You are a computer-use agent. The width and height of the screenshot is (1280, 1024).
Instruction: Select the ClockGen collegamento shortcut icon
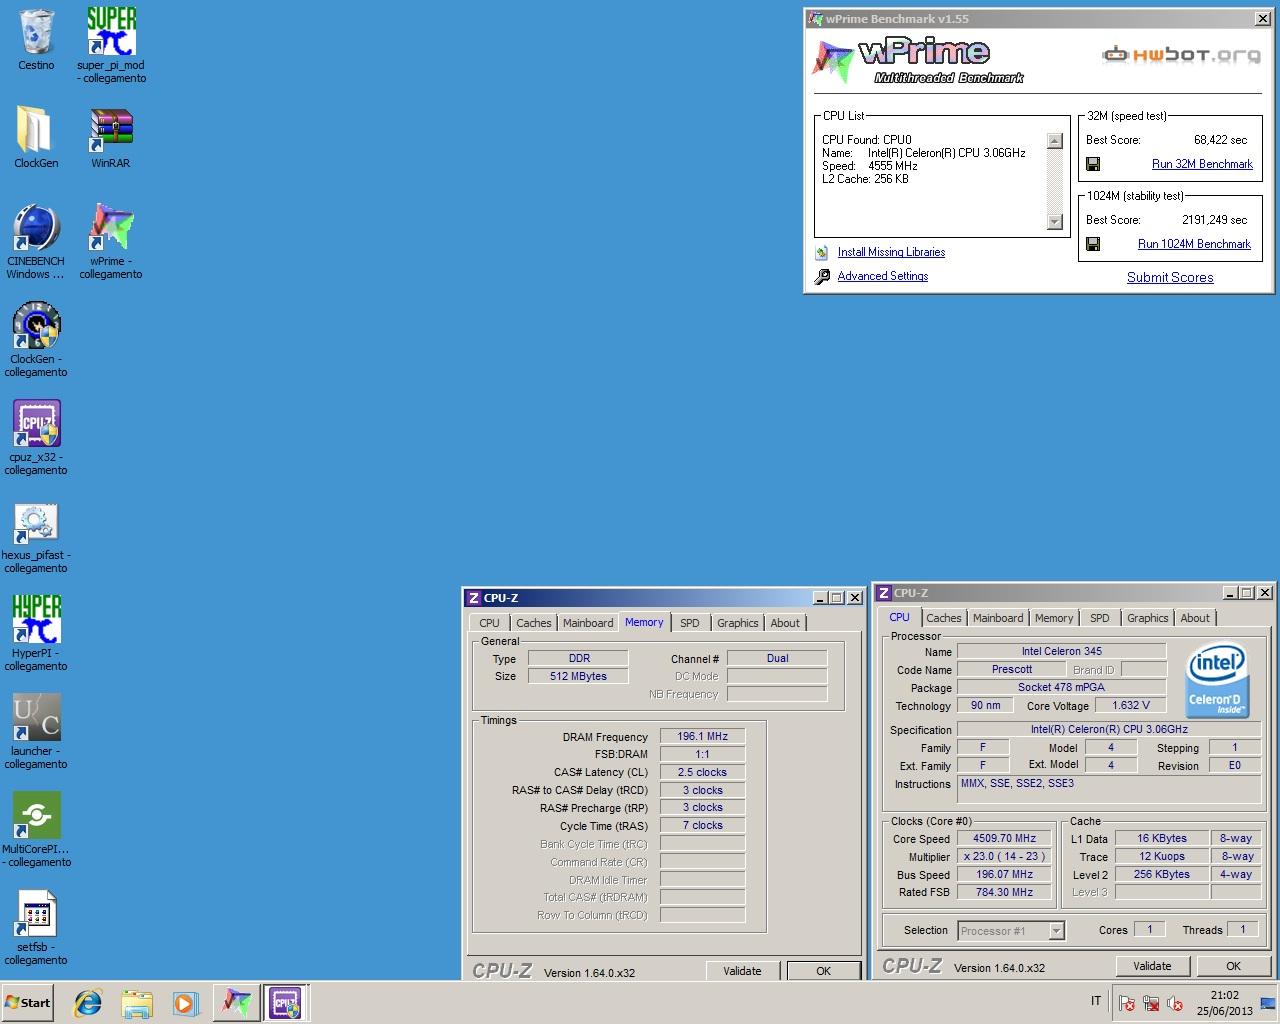[36, 339]
